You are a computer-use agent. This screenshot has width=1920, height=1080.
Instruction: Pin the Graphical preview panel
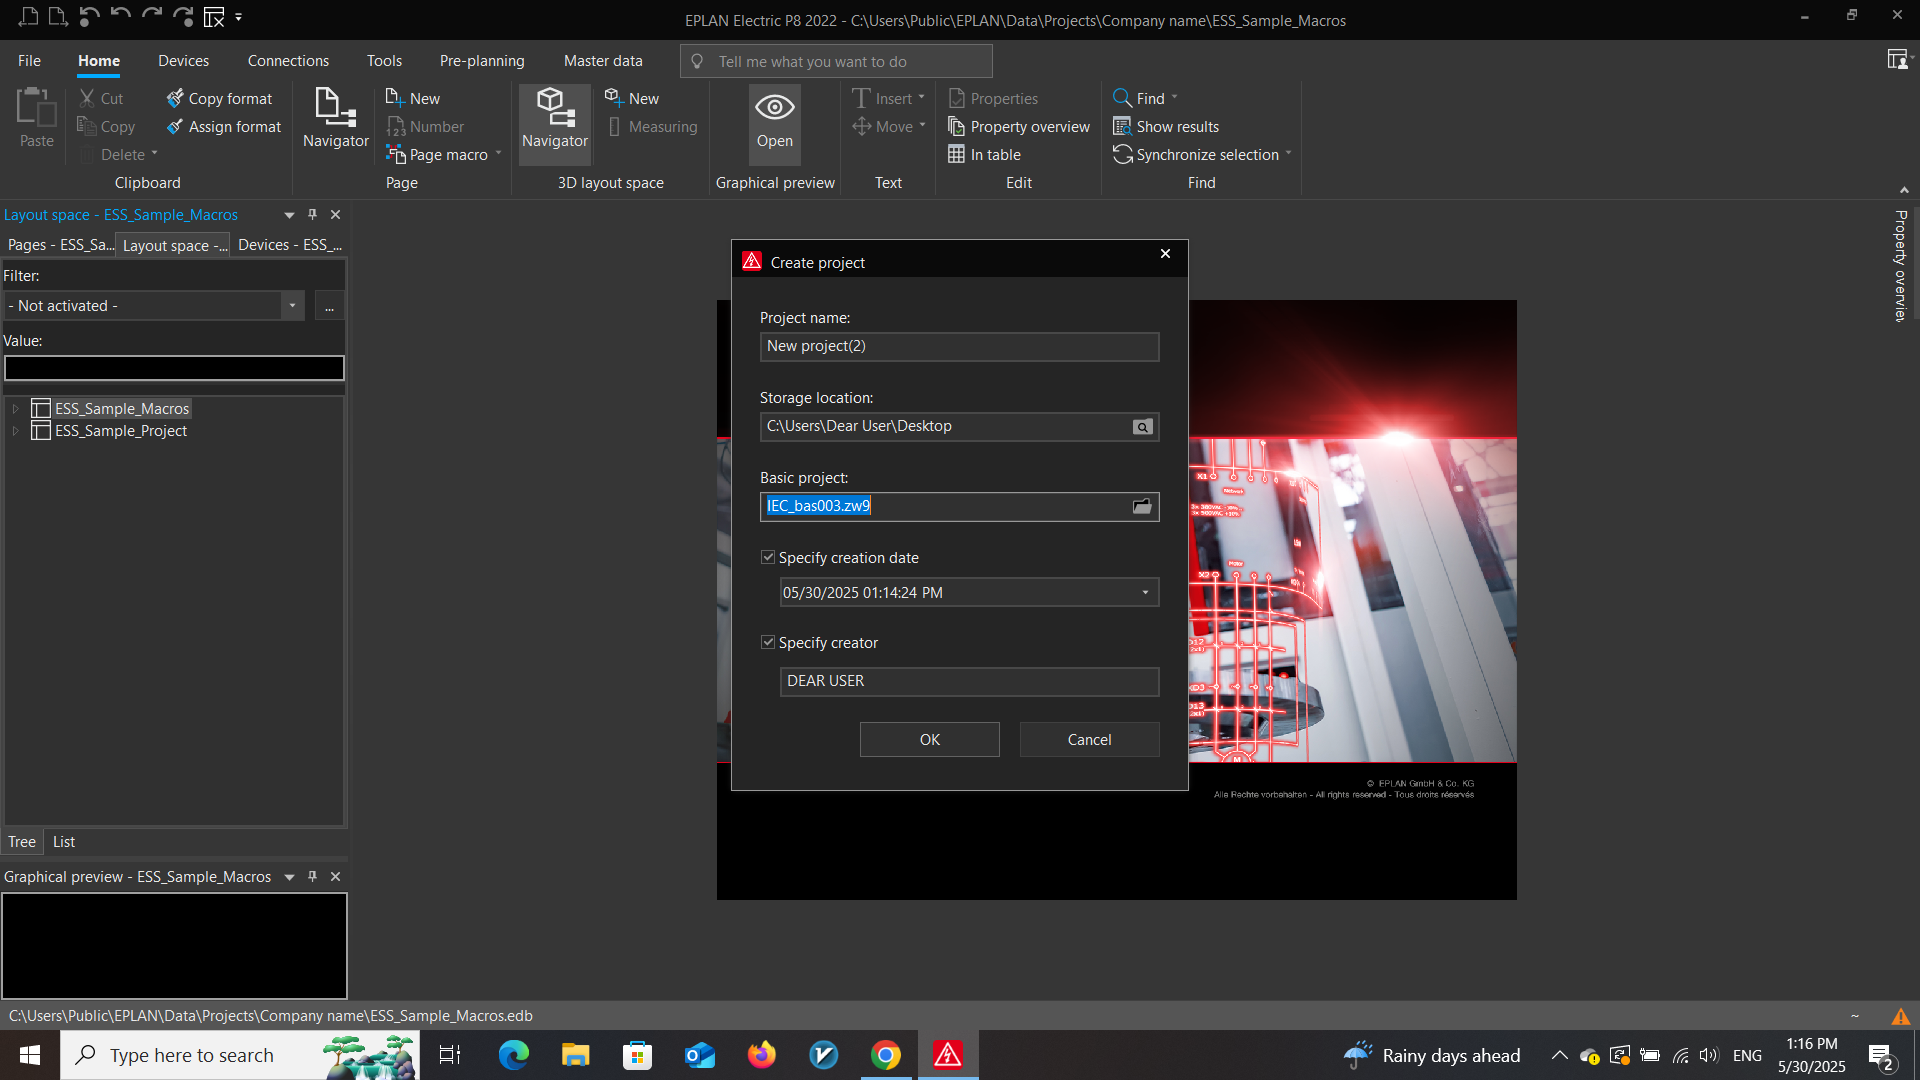pos(312,876)
